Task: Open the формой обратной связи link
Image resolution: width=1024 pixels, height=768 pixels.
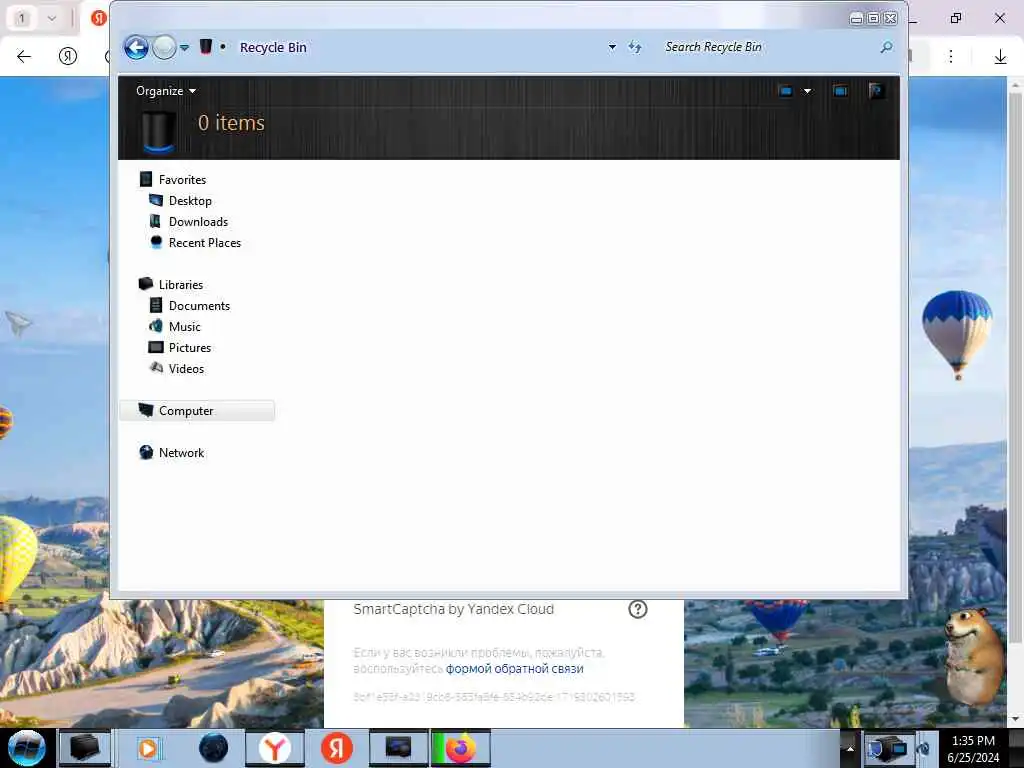Action: (x=515, y=669)
